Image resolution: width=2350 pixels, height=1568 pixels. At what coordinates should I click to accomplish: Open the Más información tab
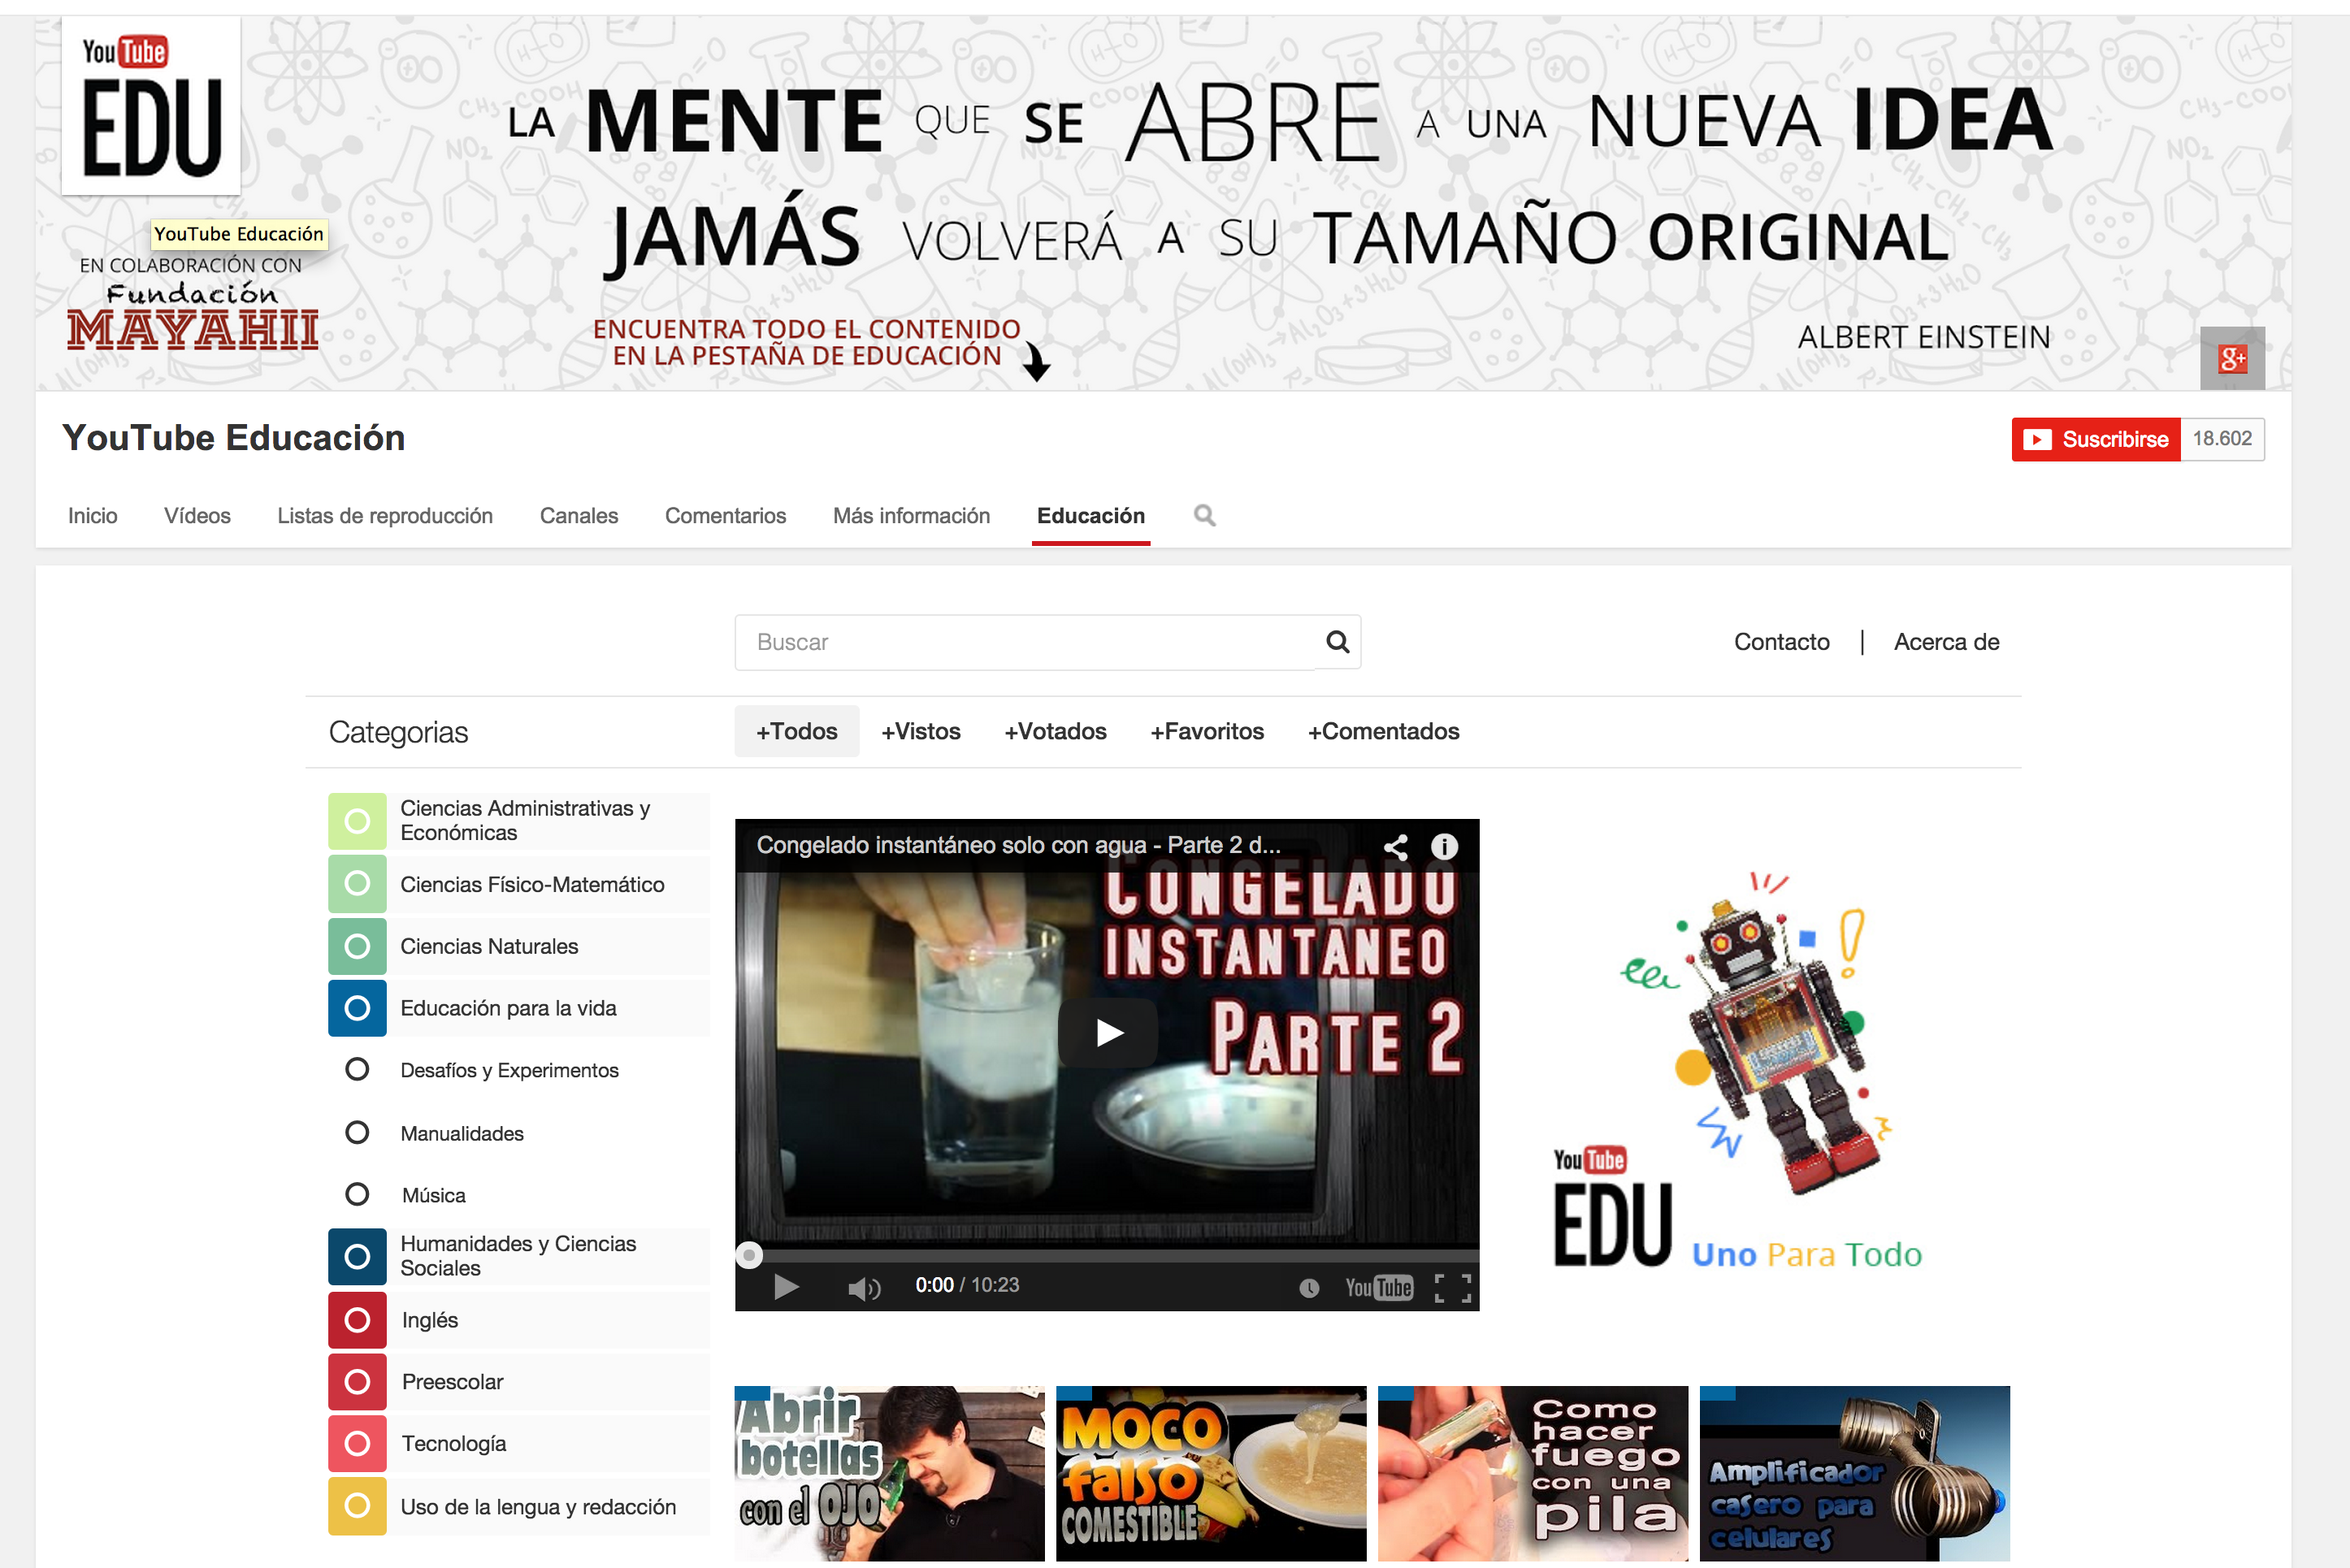coord(911,516)
